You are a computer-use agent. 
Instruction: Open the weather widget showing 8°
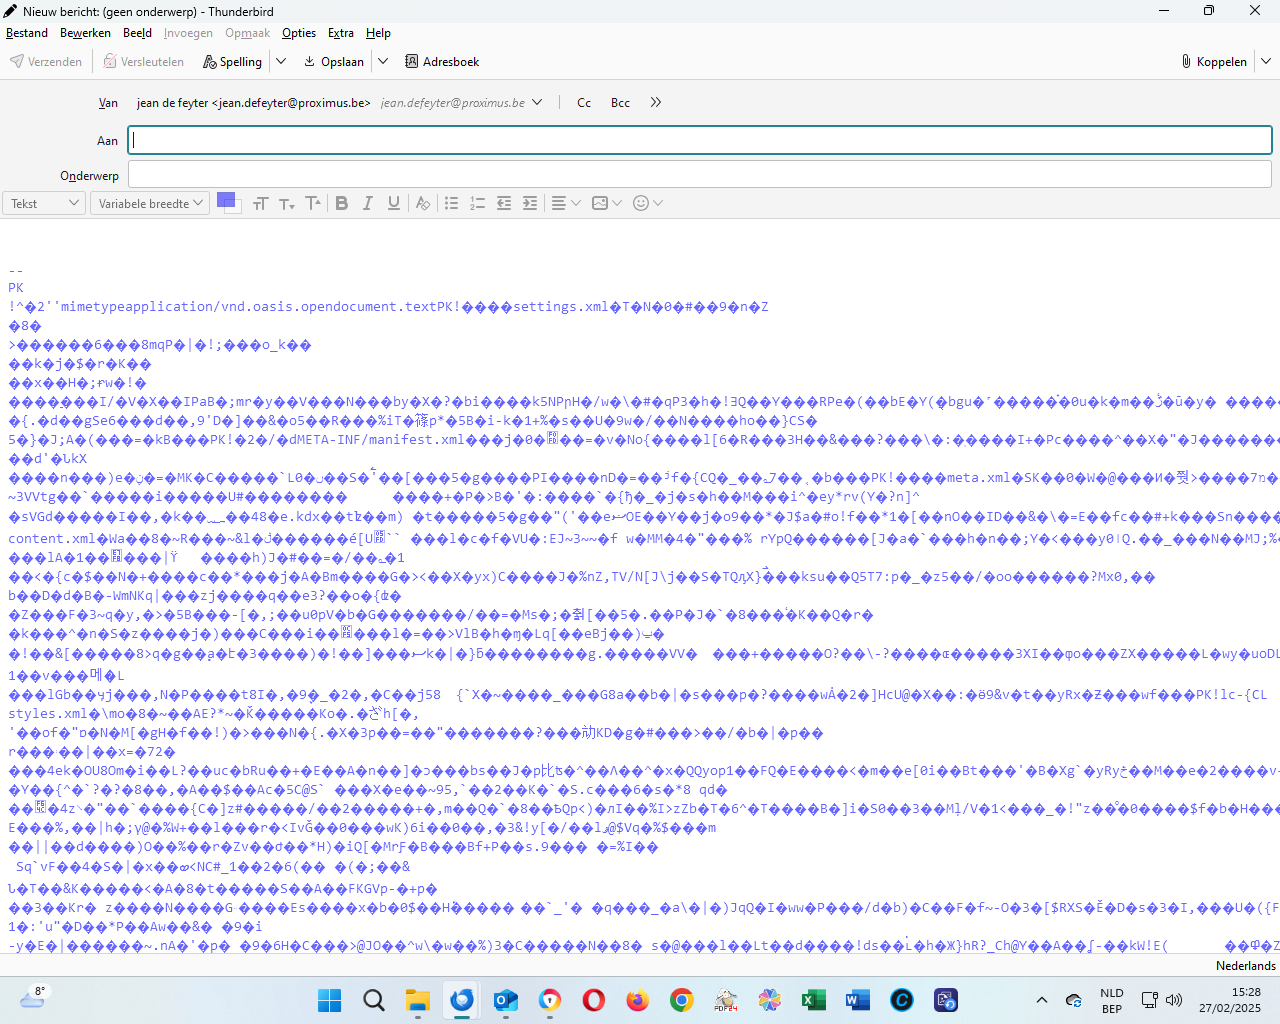pyautogui.click(x=32, y=999)
